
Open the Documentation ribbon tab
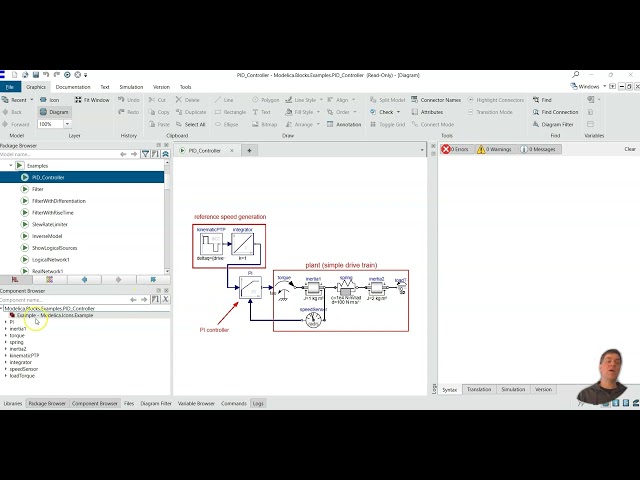pos(73,87)
